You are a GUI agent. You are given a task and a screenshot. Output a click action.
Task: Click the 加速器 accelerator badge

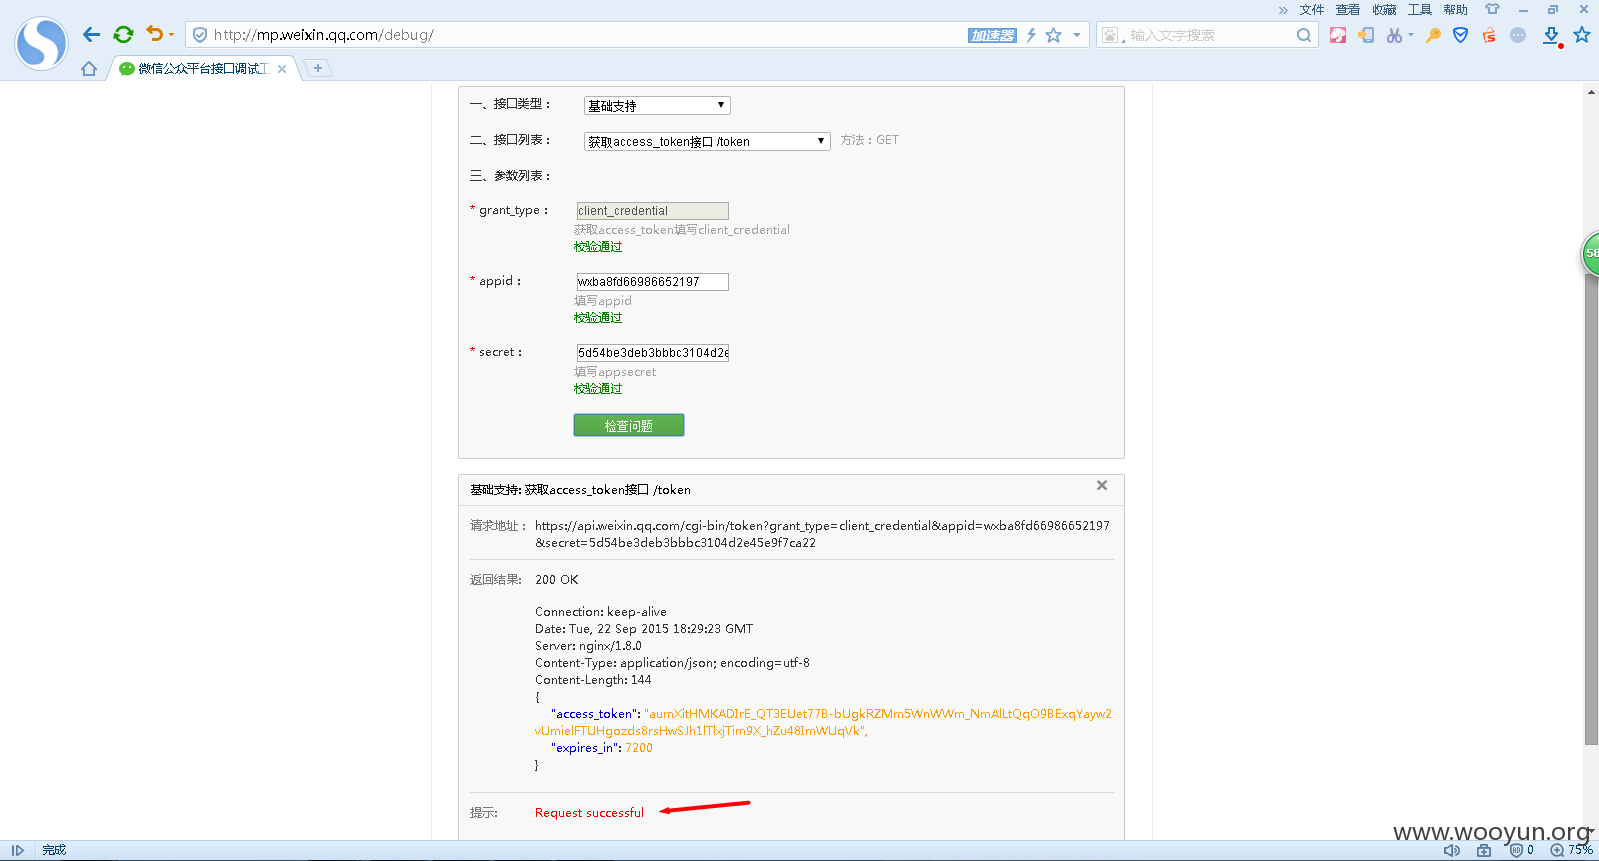(x=992, y=35)
